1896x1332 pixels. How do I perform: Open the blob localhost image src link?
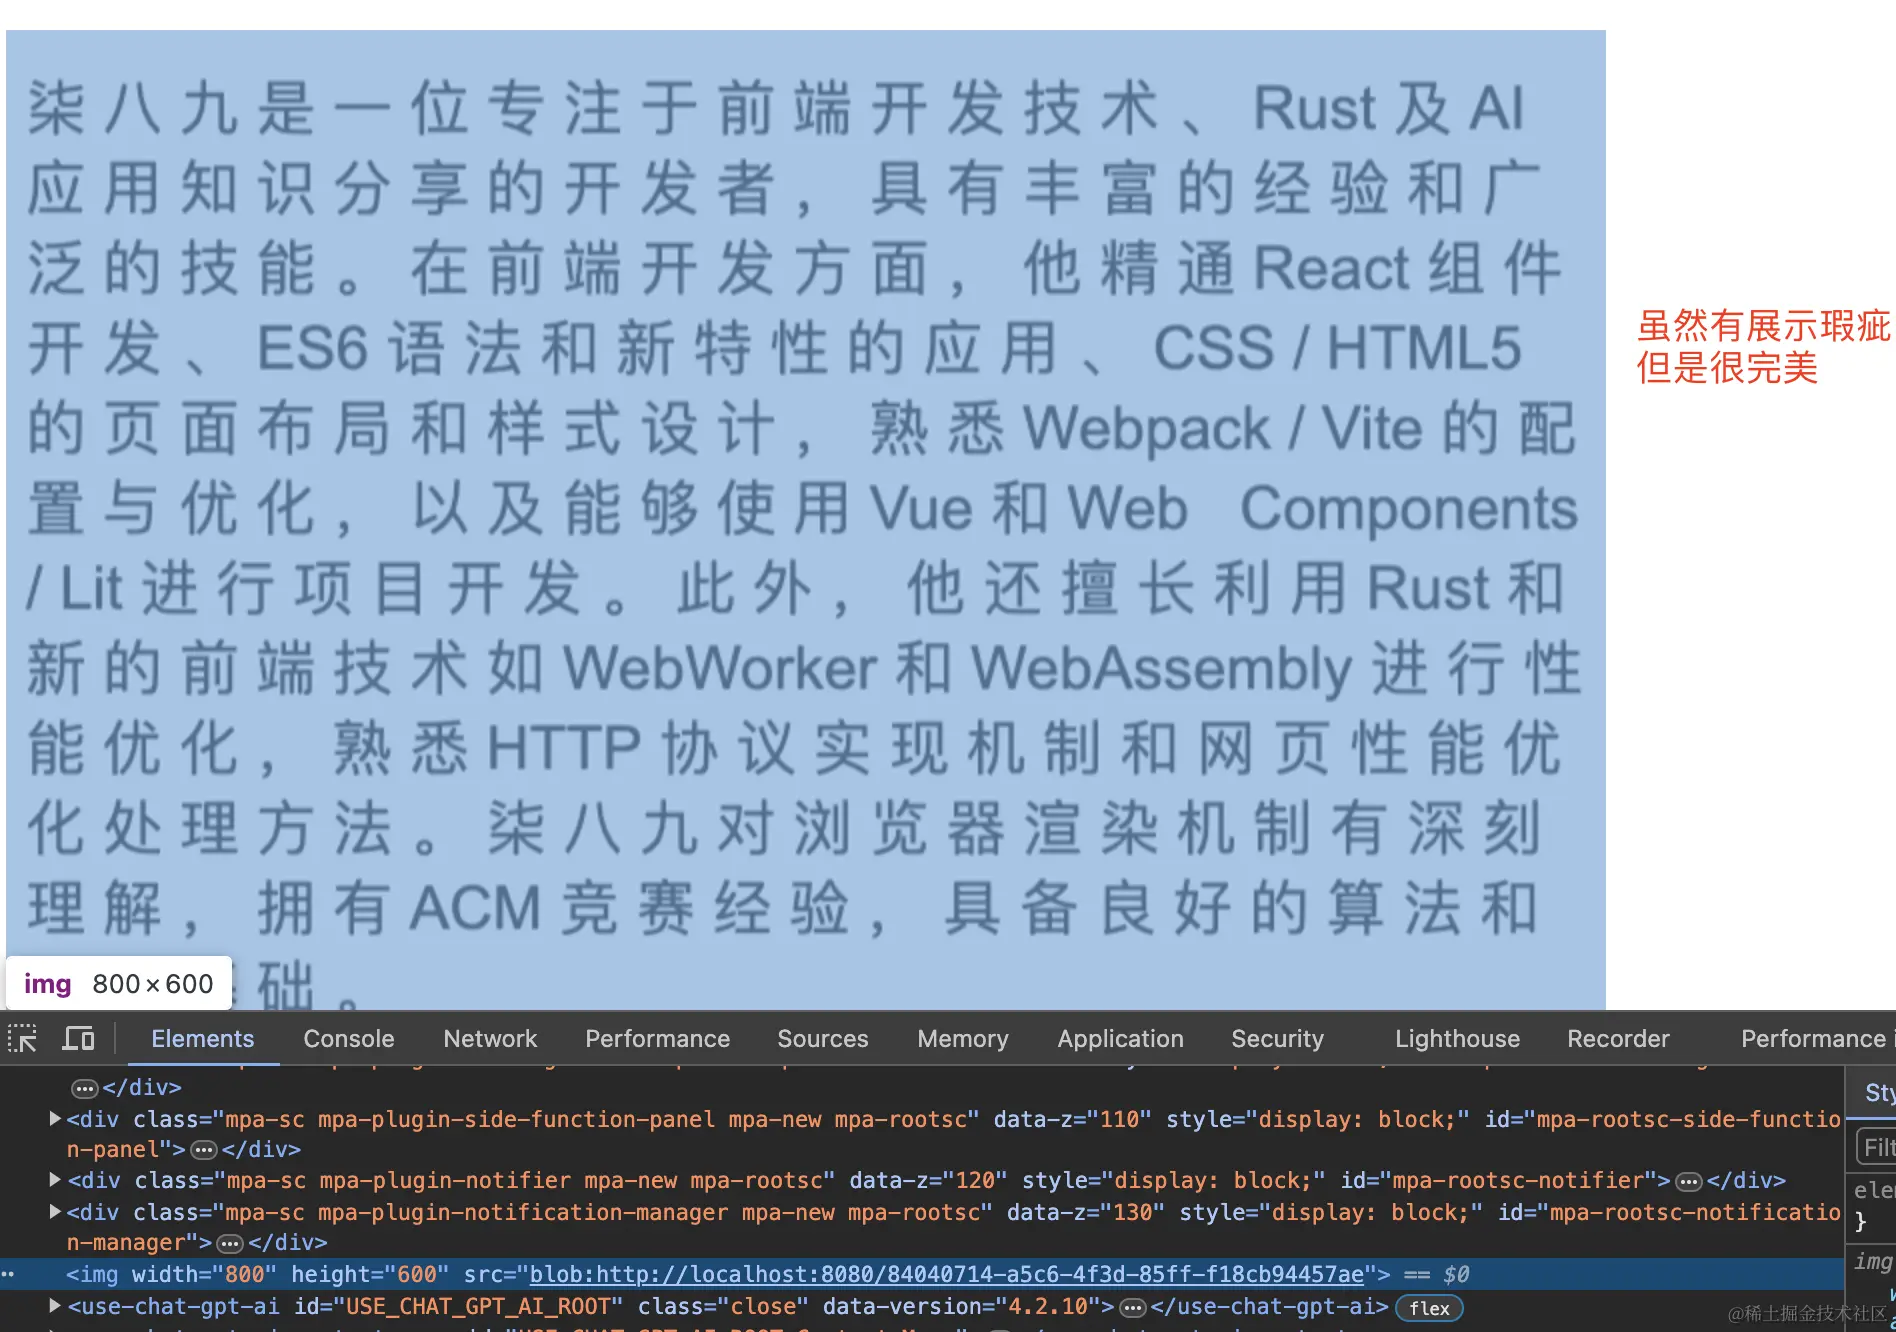point(946,1274)
